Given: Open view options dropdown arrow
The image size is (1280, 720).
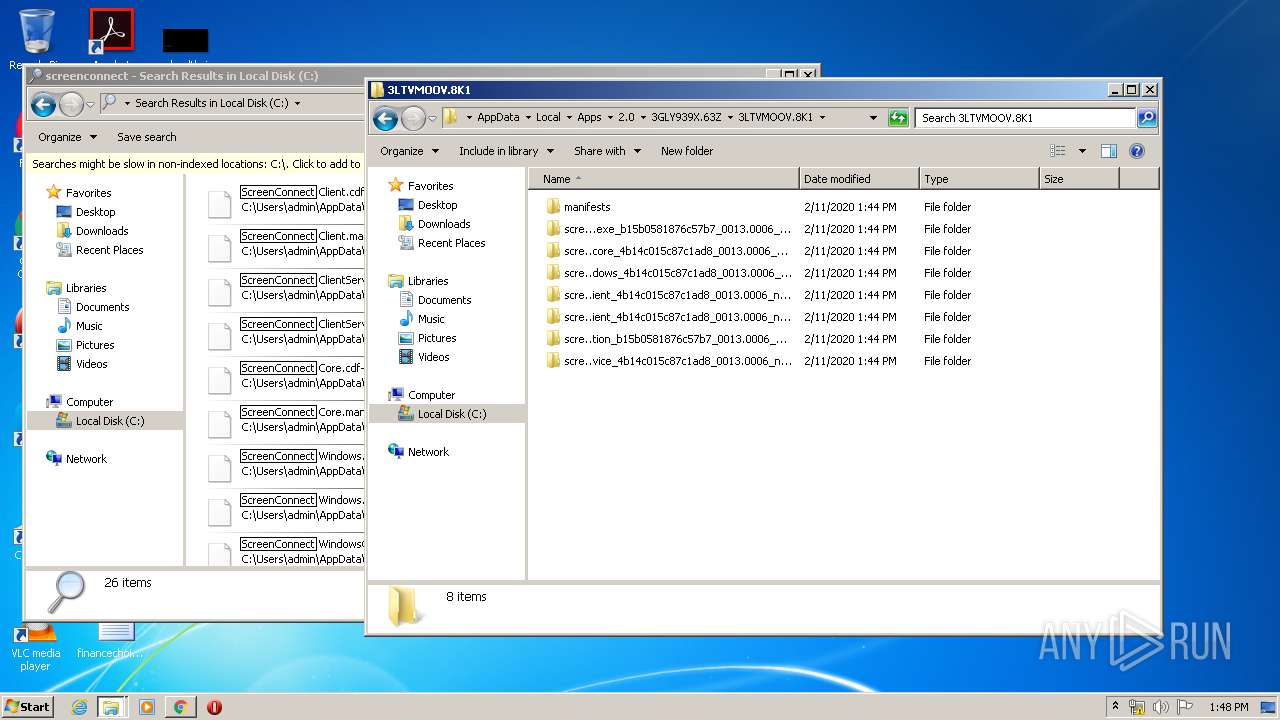Looking at the screenshot, I should (1082, 151).
